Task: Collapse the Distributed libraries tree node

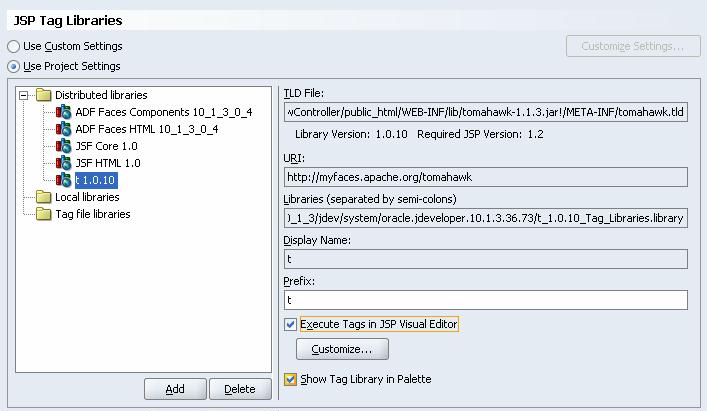Action: click(x=25, y=95)
